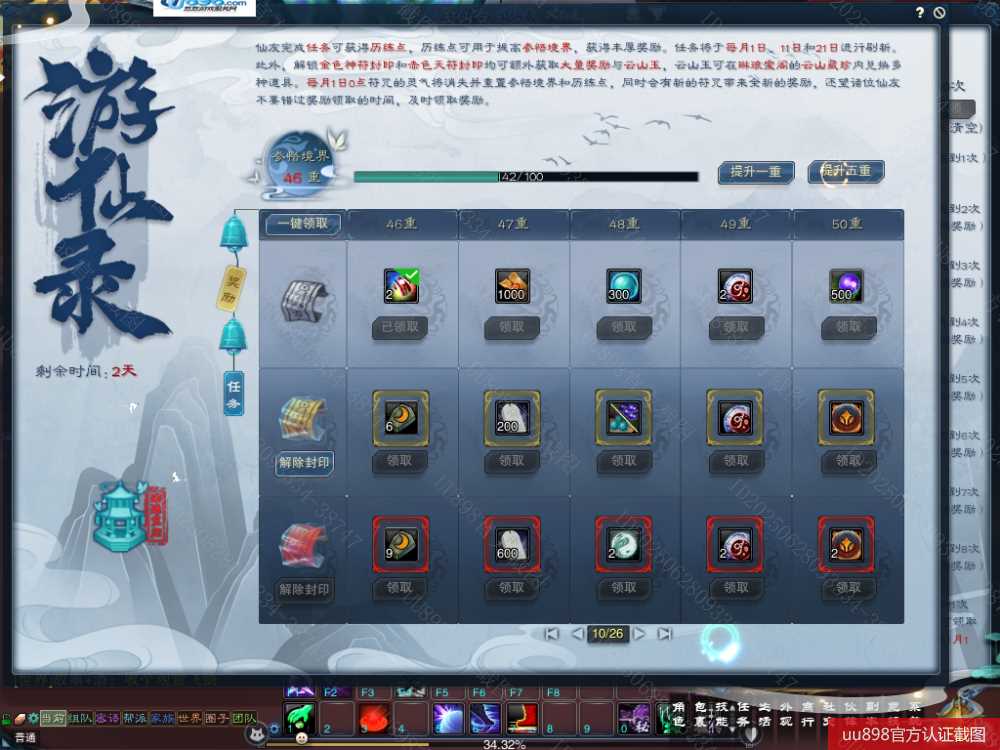
Task: Click the purple skill in slot 0
Action: click(634, 718)
